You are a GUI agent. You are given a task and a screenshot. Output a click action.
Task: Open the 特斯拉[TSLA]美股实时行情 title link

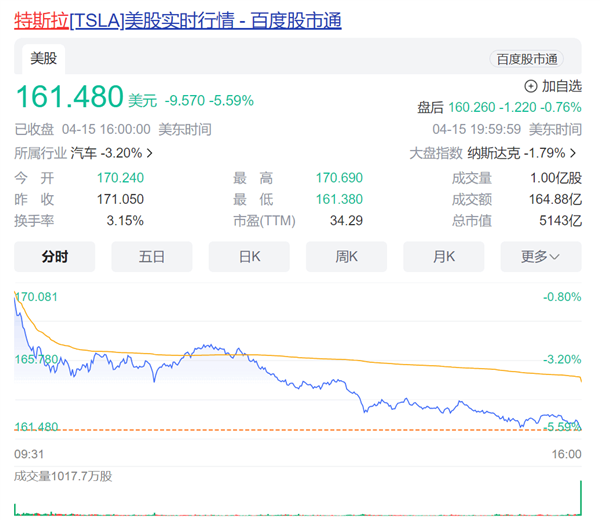(178, 21)
